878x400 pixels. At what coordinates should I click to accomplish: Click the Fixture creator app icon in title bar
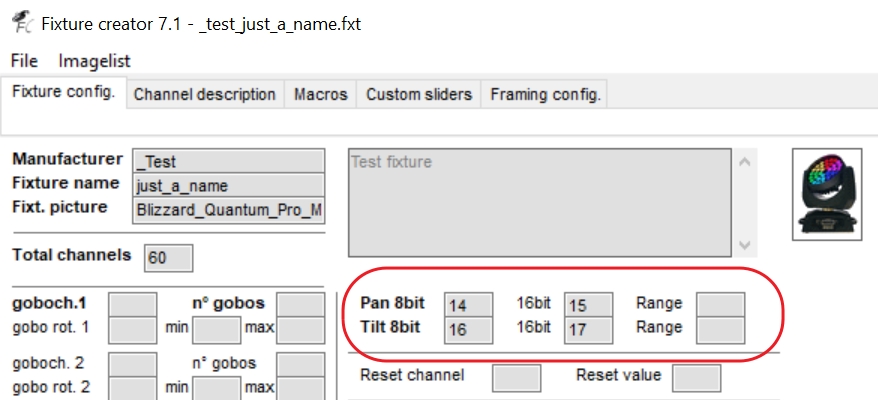tap(22, 22)
